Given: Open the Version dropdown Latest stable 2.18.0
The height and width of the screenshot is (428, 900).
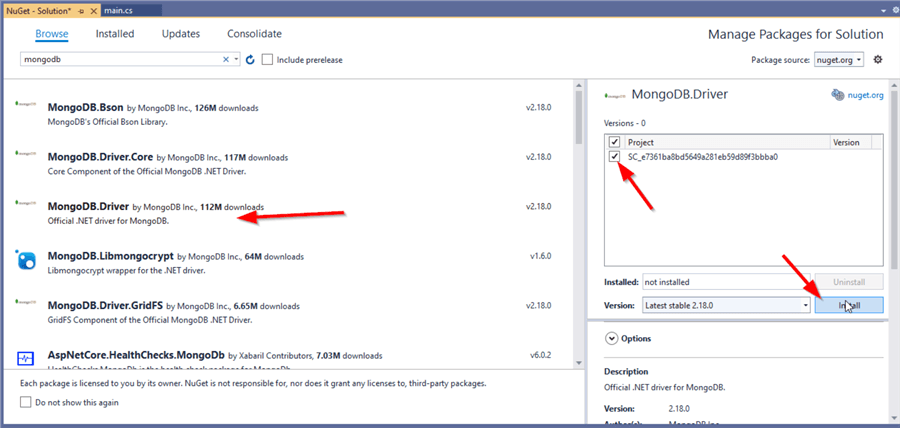Looking at the screenshot, I should 727,305.
